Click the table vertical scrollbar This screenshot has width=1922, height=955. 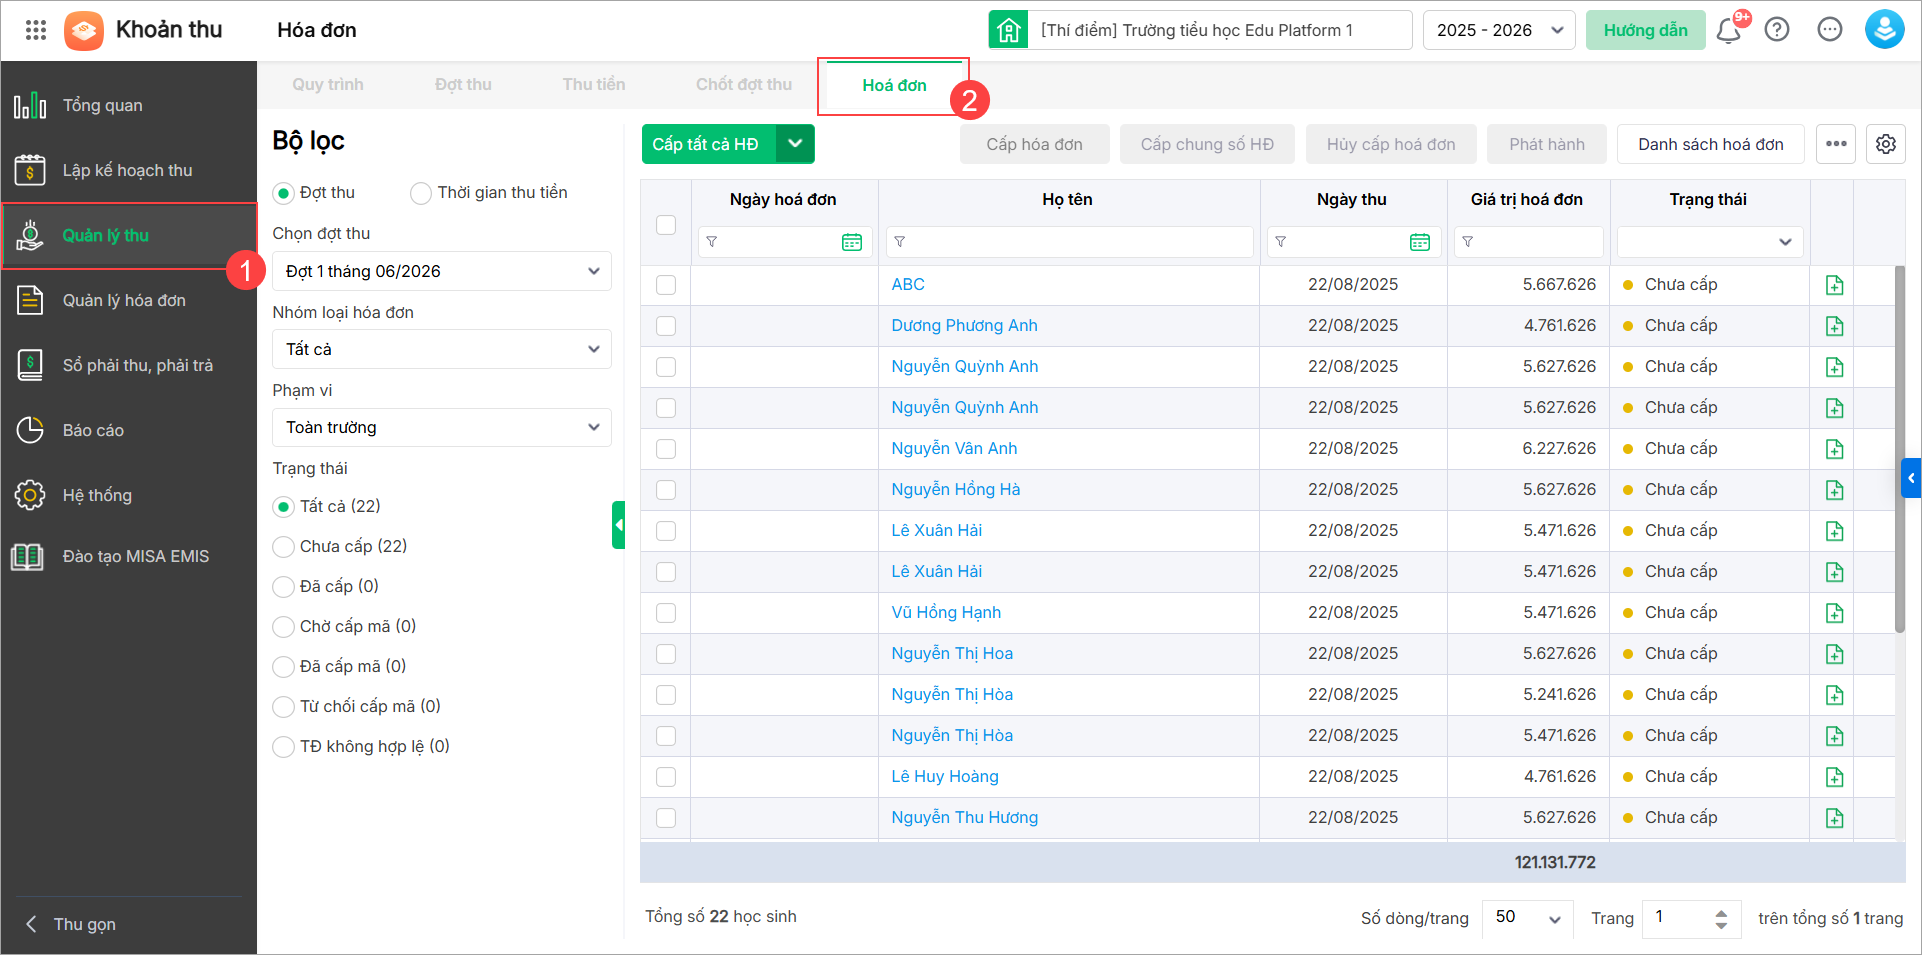pyautogui.click(x=1900, y=450)
